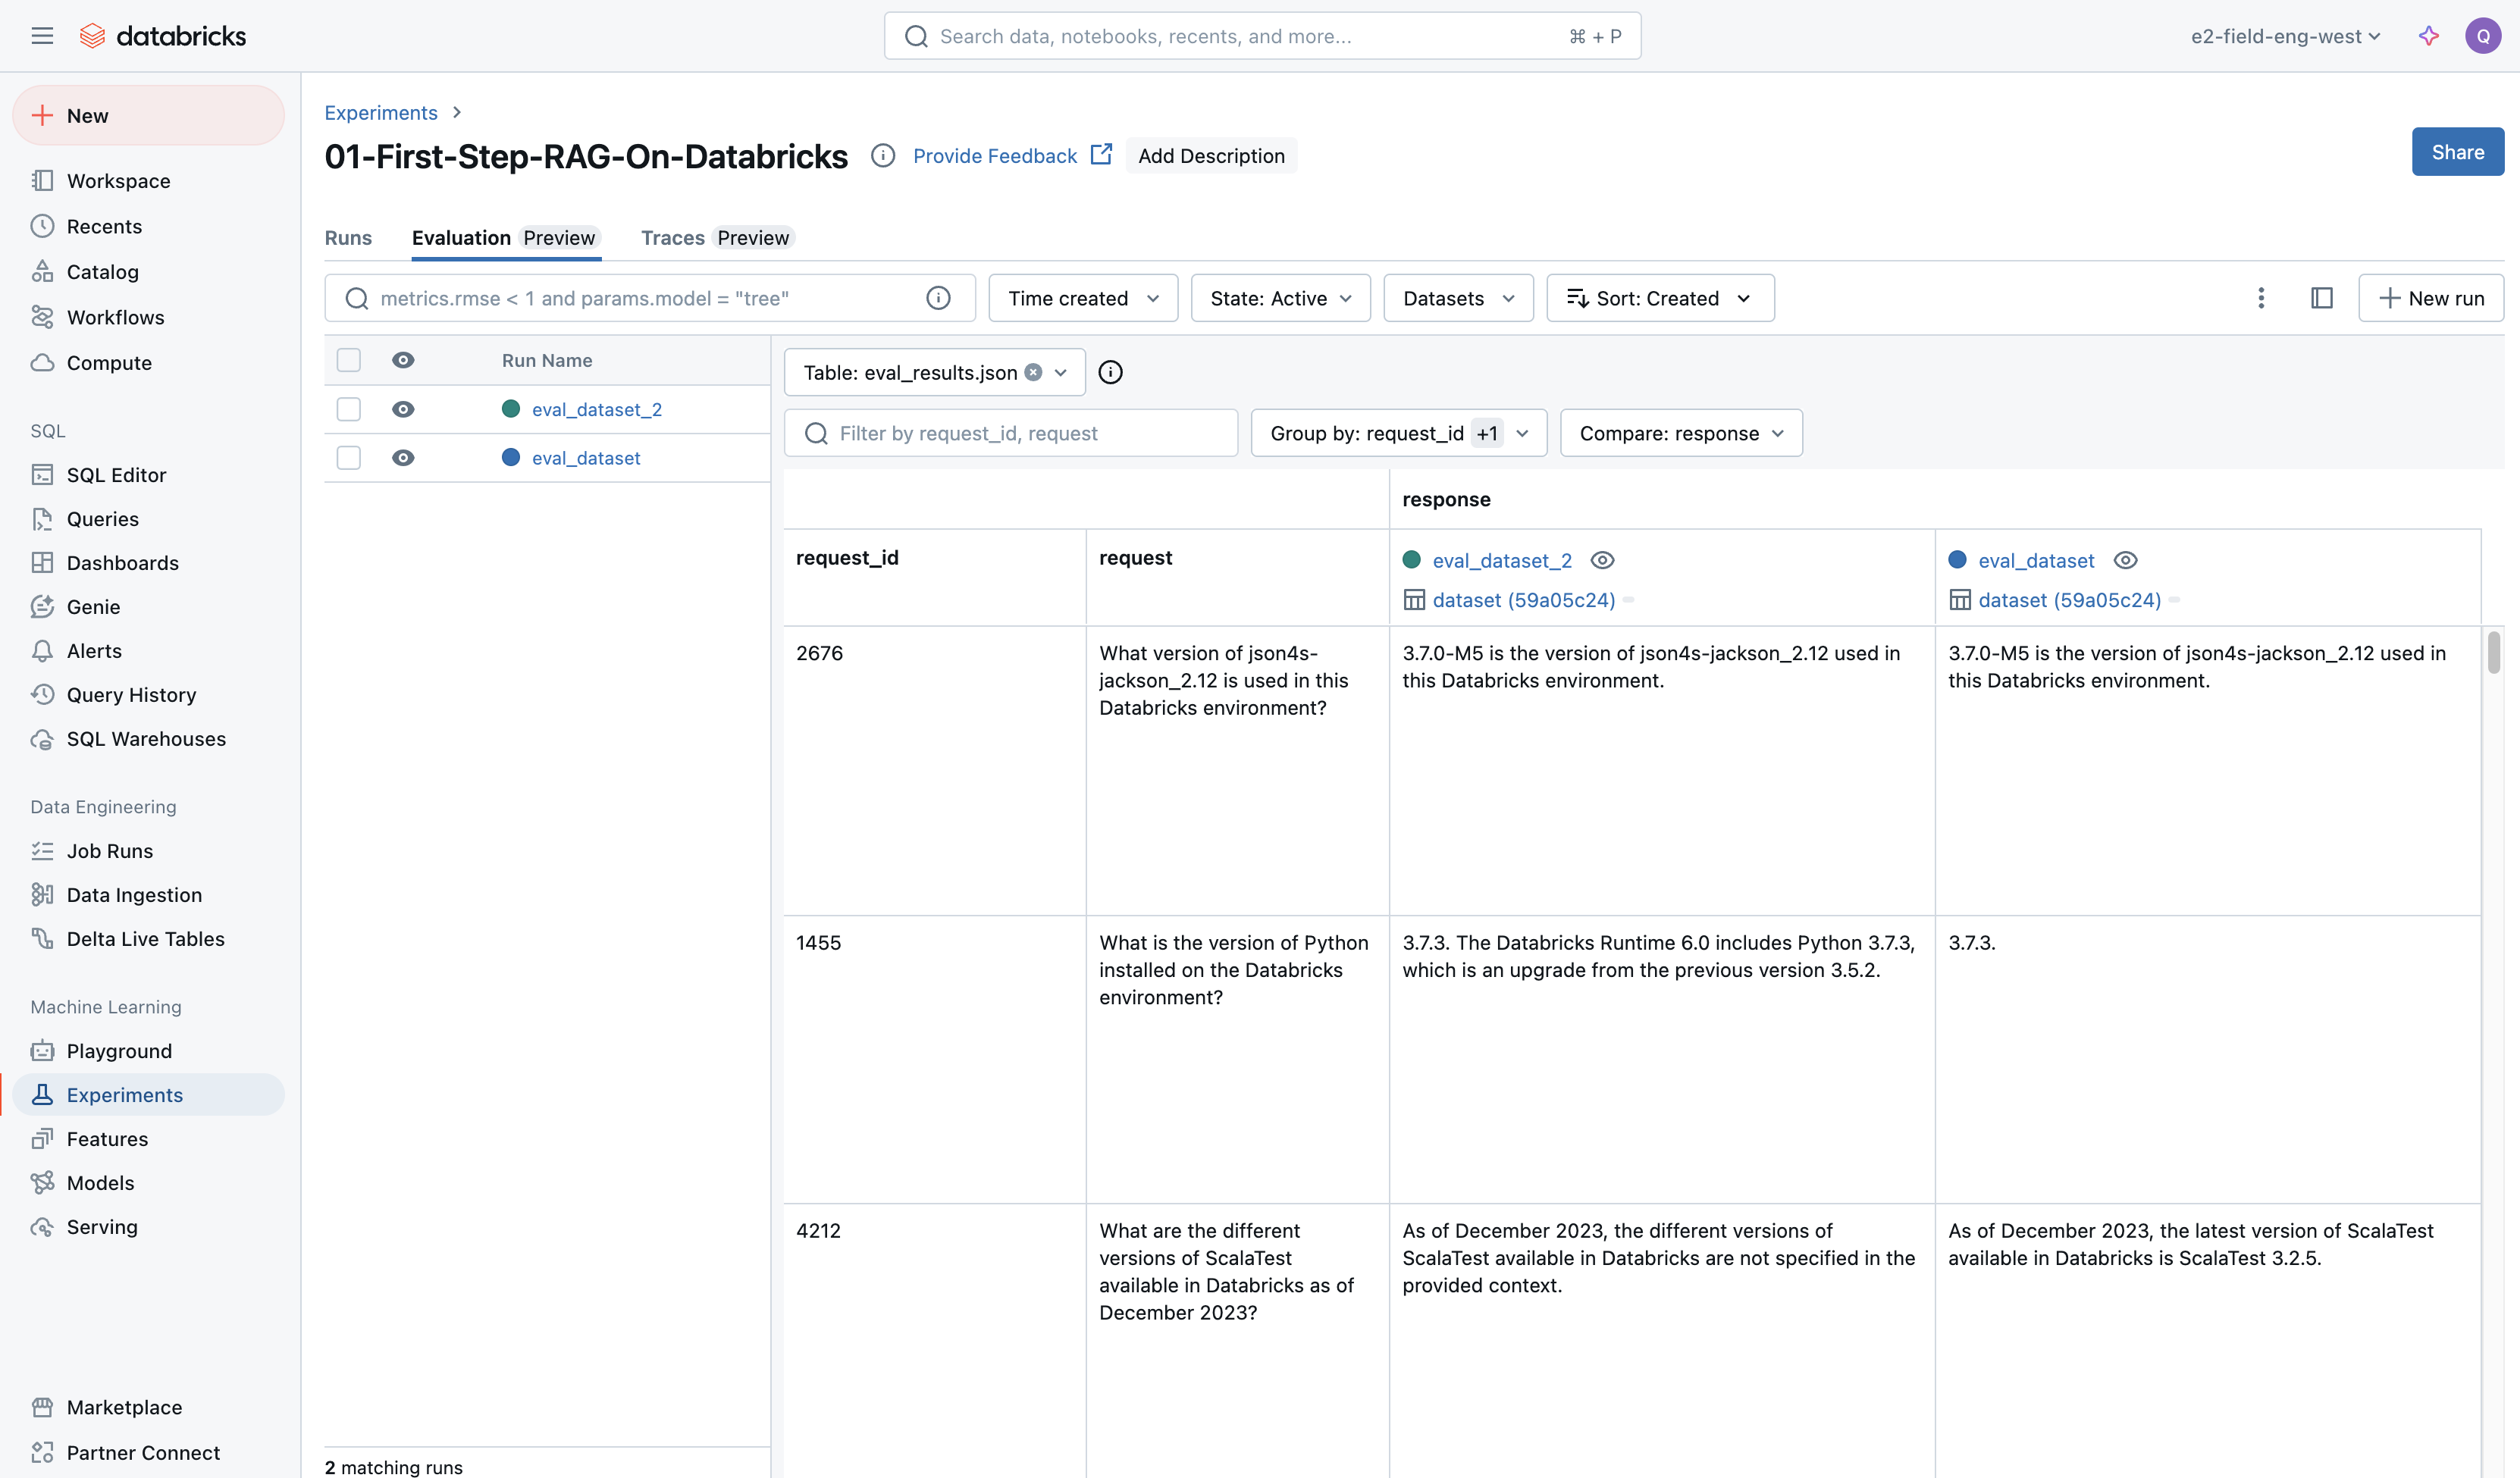Switch to the Runs tab
Image resolution: width=2520 pixels, height=1478 pixels.
point(348,238)
